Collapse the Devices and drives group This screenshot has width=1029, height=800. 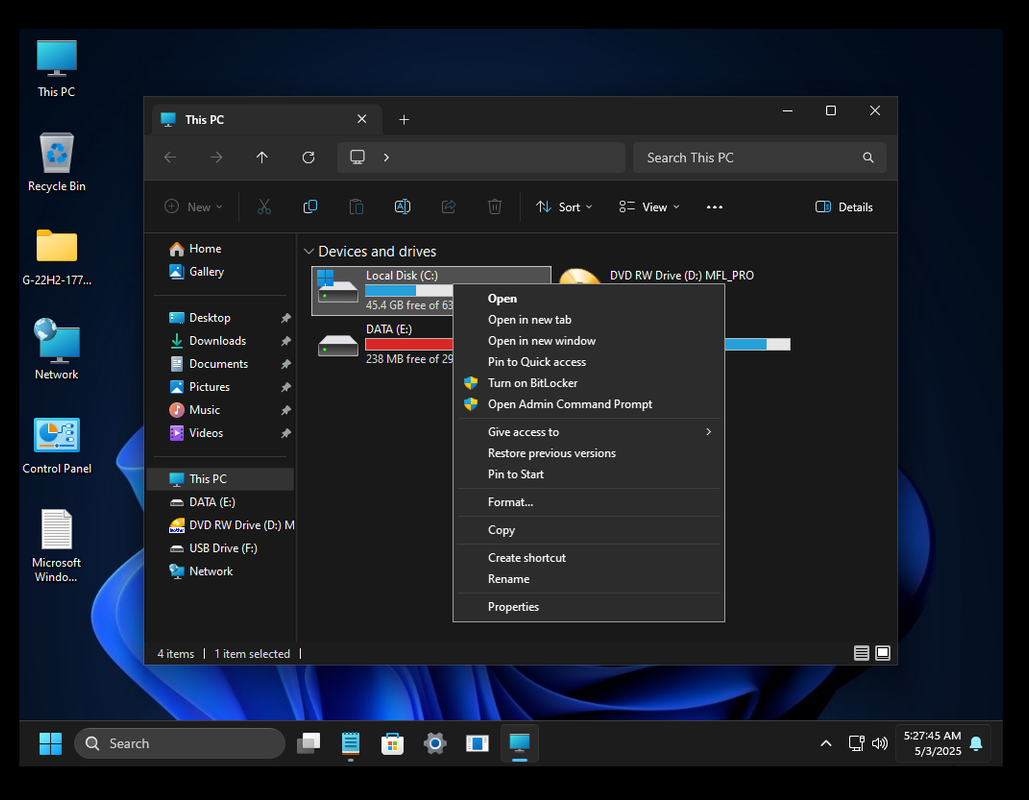click(x=308, y=251)
